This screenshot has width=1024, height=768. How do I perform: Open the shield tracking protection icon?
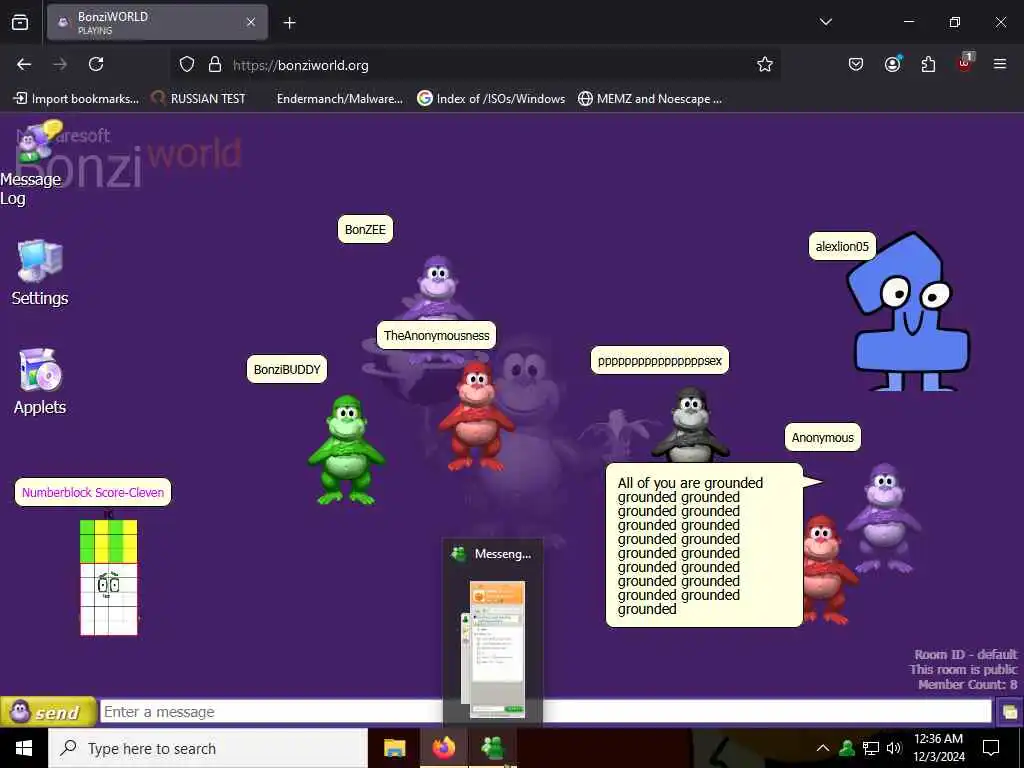(x=187, y=64)
